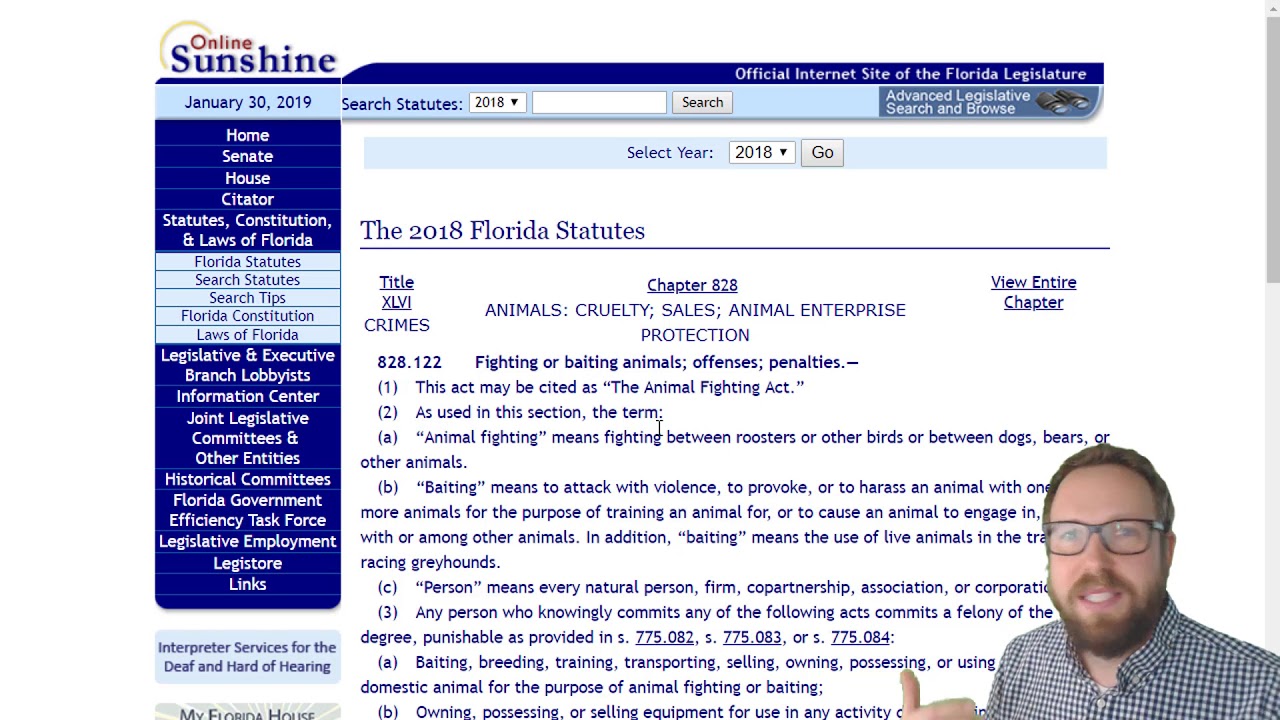
Task: Click the My Florida House banner
Action: pos(247,712)
